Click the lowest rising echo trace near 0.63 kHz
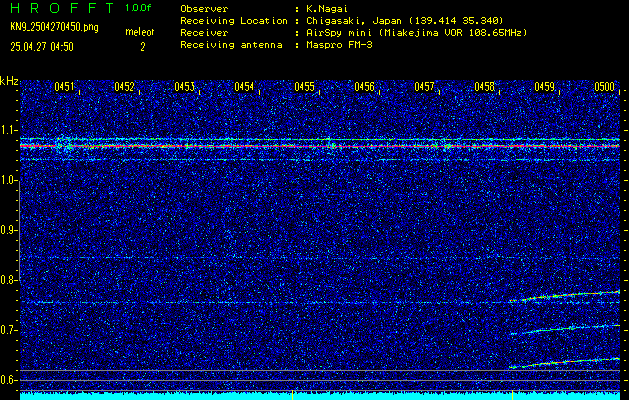The width and height of the screenshot is (629, 400). 565,362
